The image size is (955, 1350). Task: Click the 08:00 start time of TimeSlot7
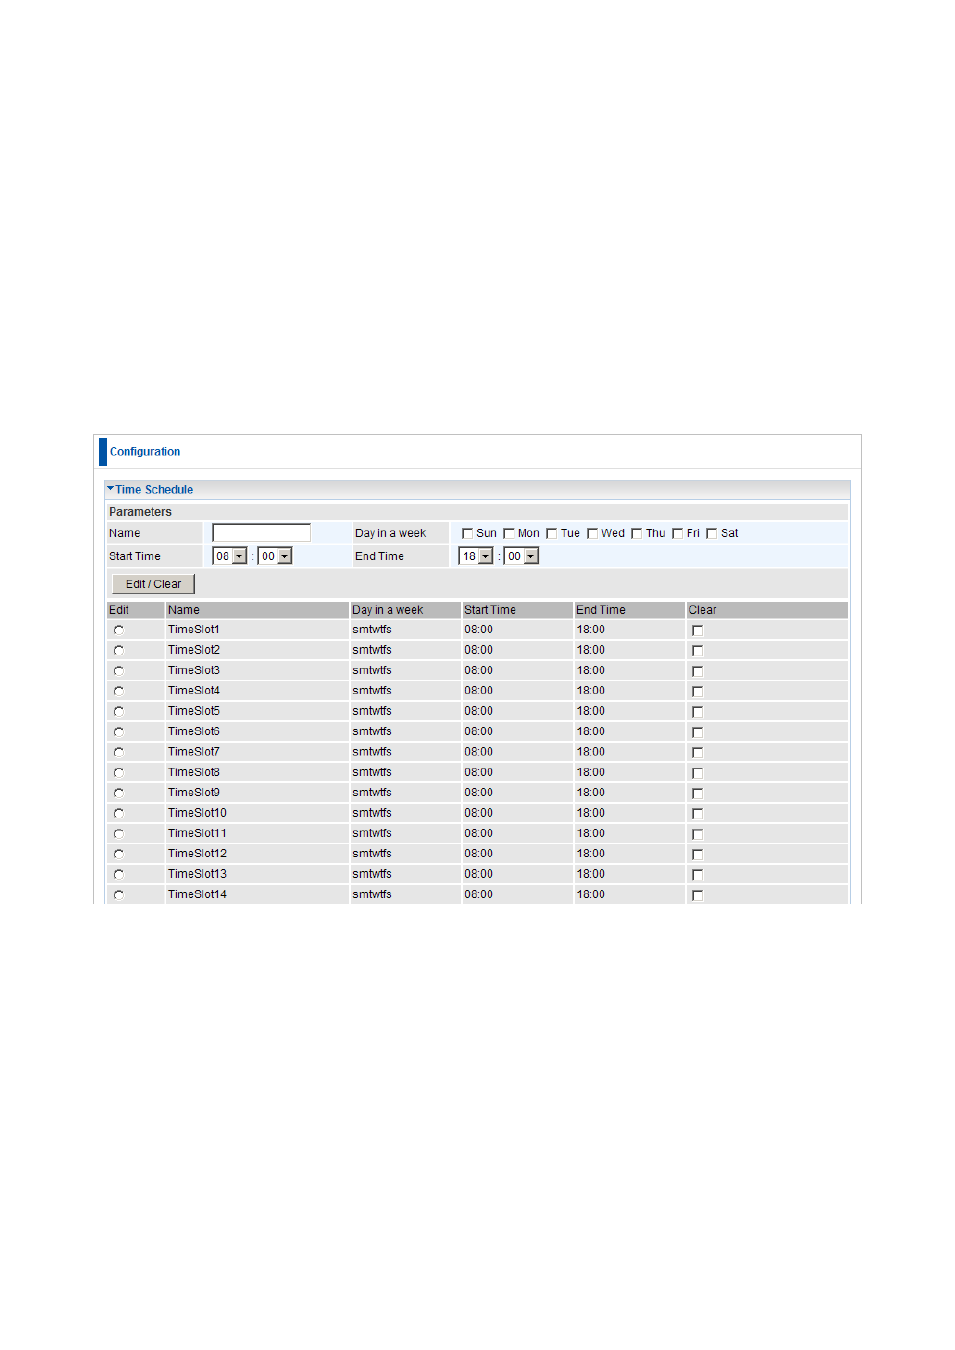pyautogui.click(x=478, y=752)
